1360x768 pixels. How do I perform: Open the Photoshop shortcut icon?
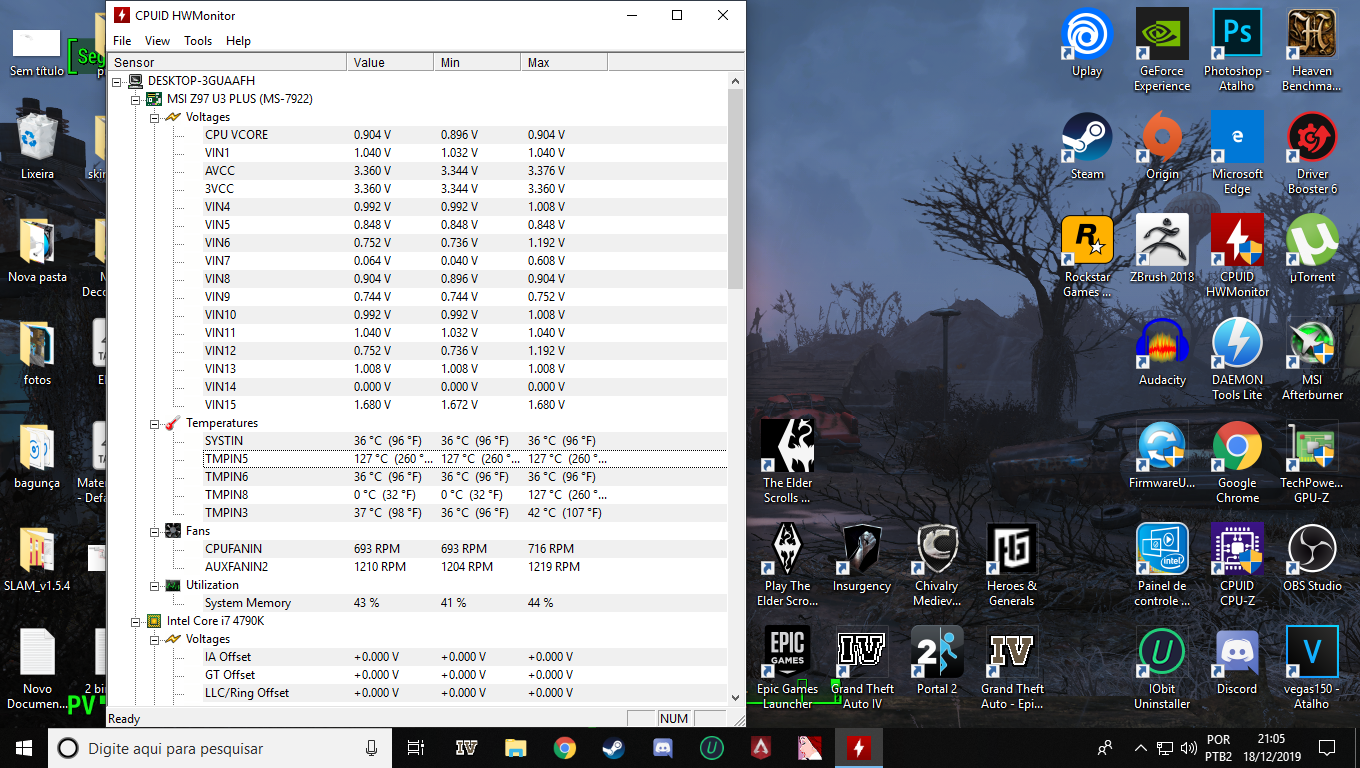[1237, 50]
